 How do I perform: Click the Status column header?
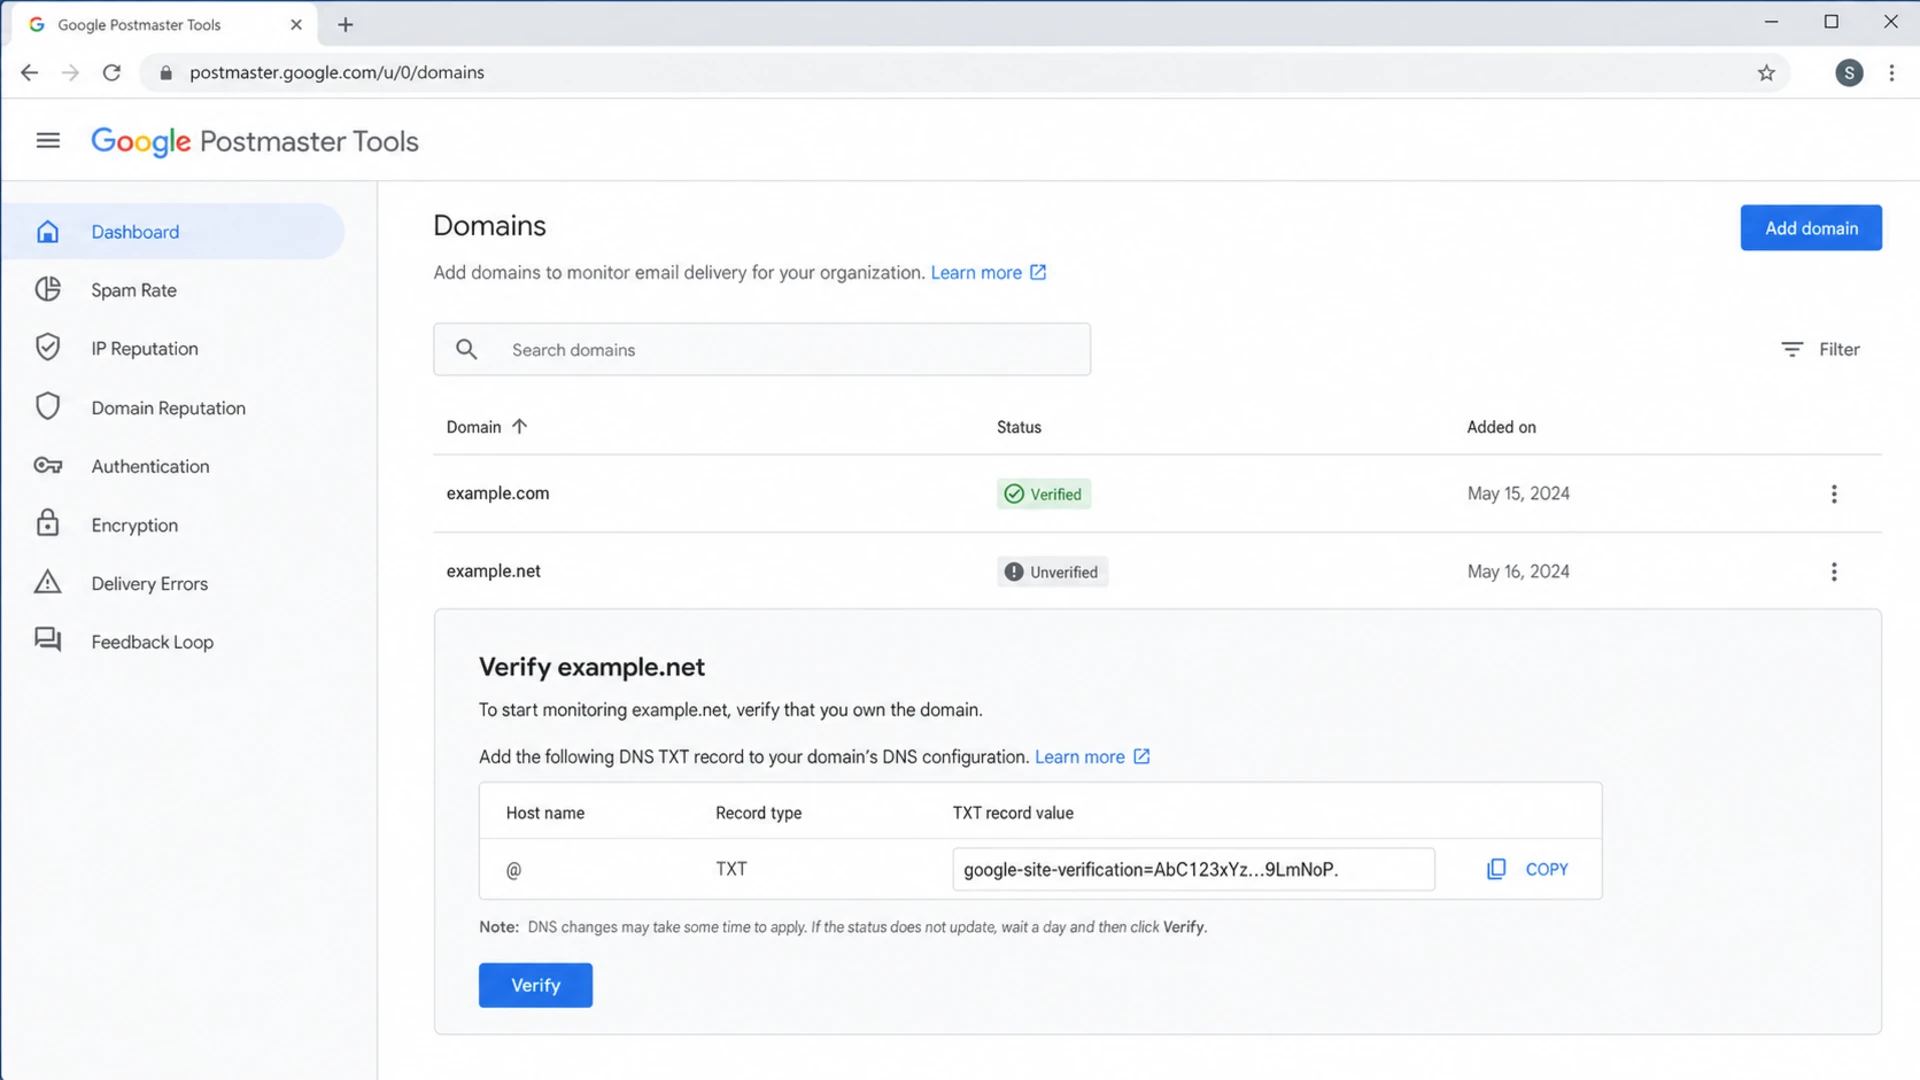(1019, 427)
